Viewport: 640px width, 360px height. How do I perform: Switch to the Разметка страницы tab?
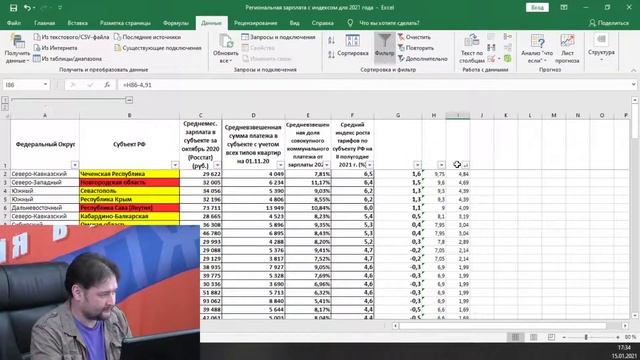[x=125, y=23]
